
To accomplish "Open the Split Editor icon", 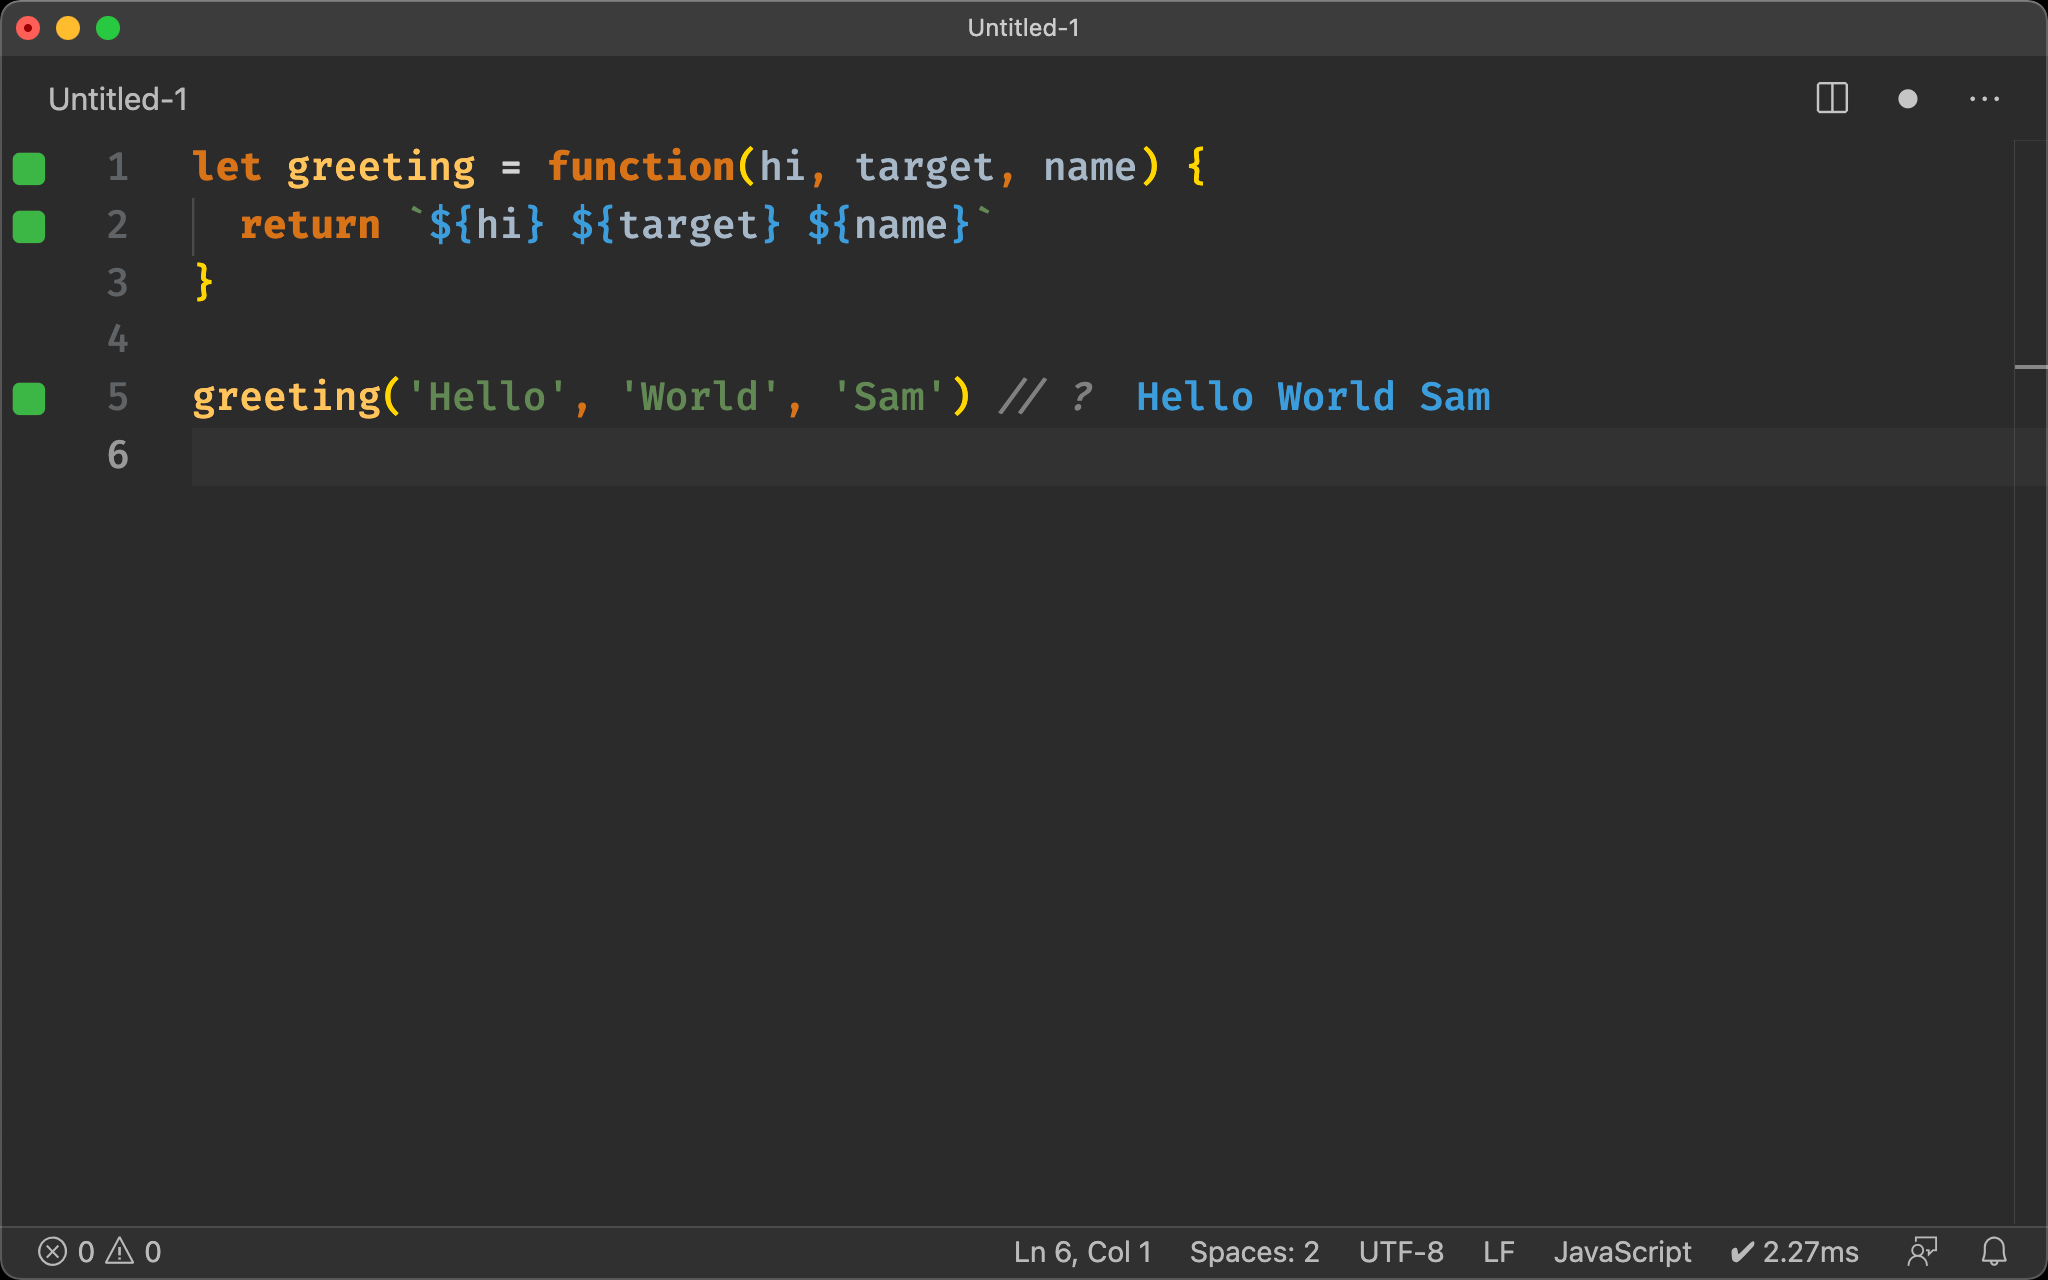I will 1831,98.
